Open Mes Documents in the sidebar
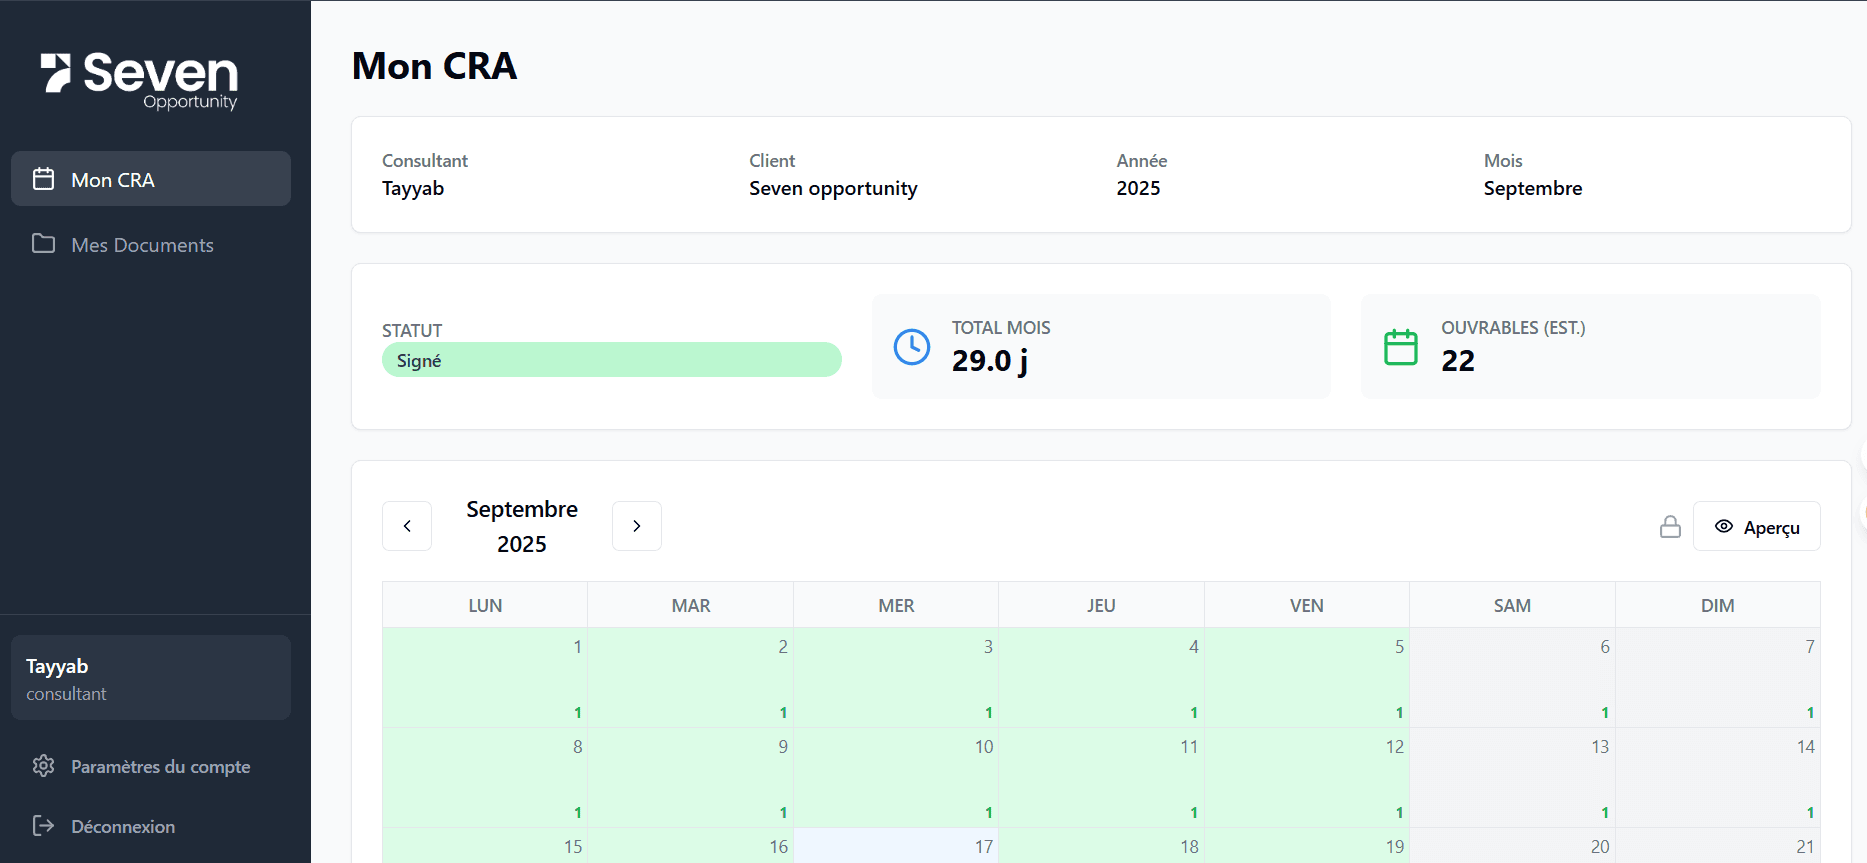 [x=142, y=245]
